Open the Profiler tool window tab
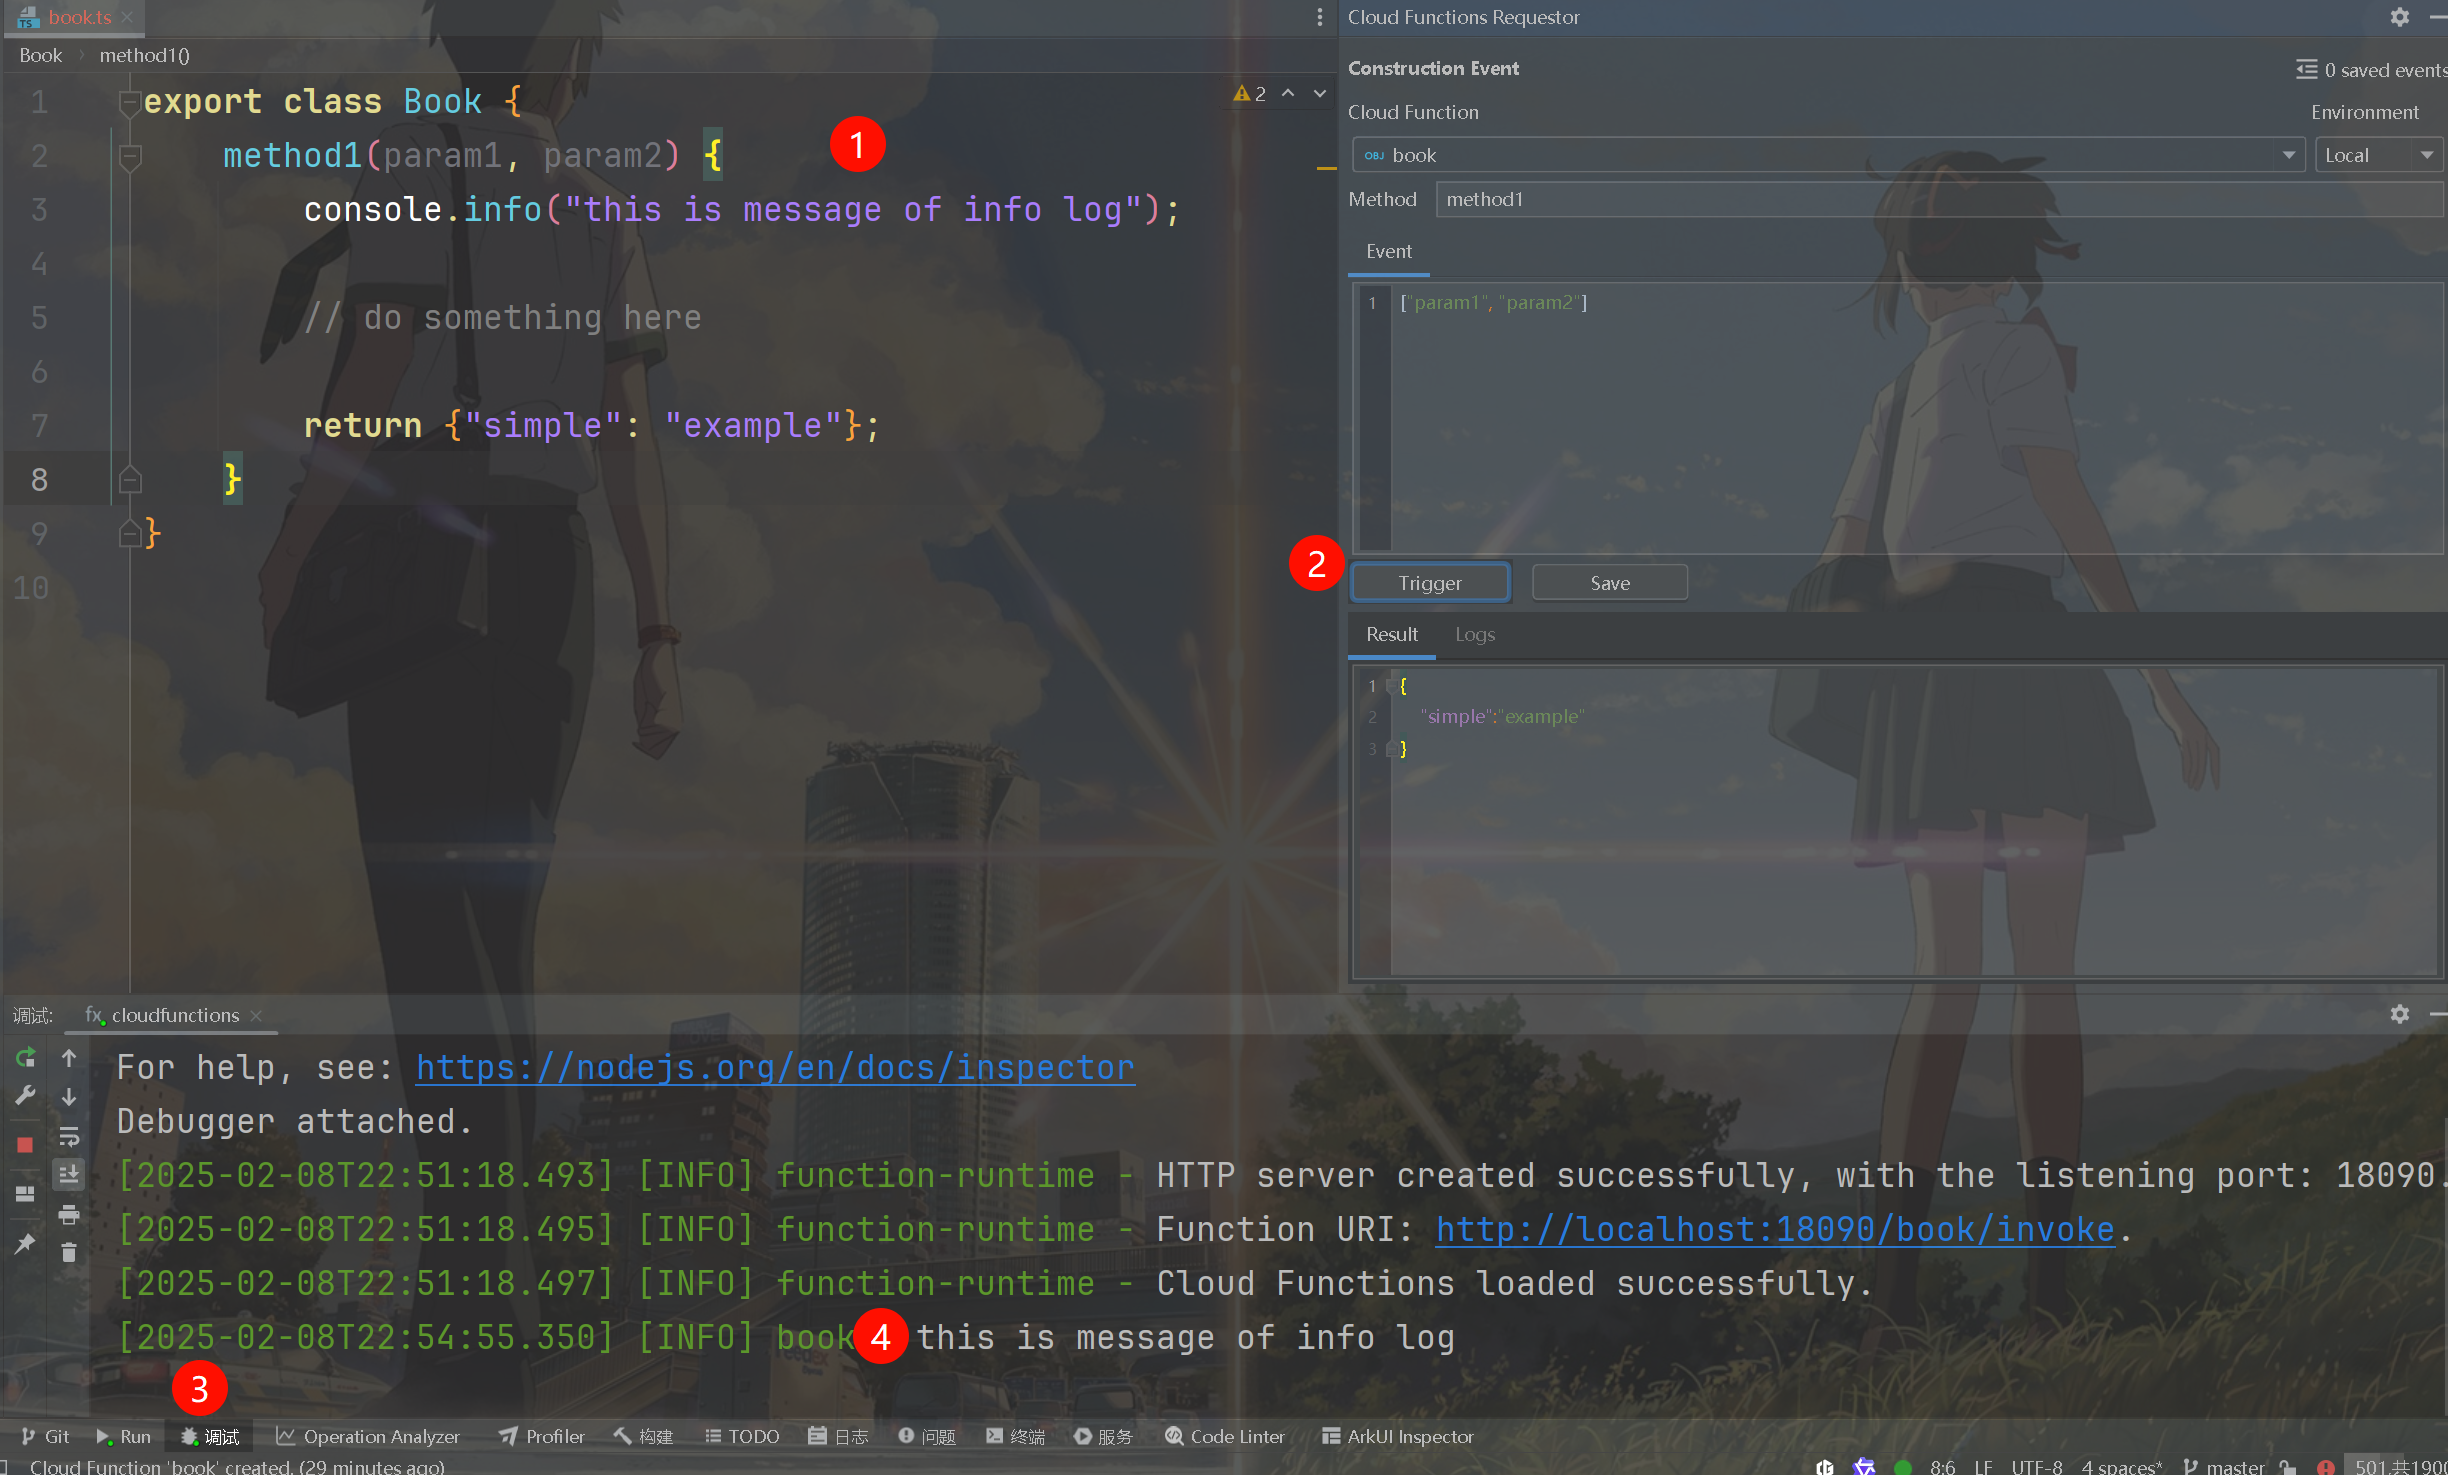The width and height of the screenshot is (2448, 1475). pyautogui.click(x=542, y=1436)
